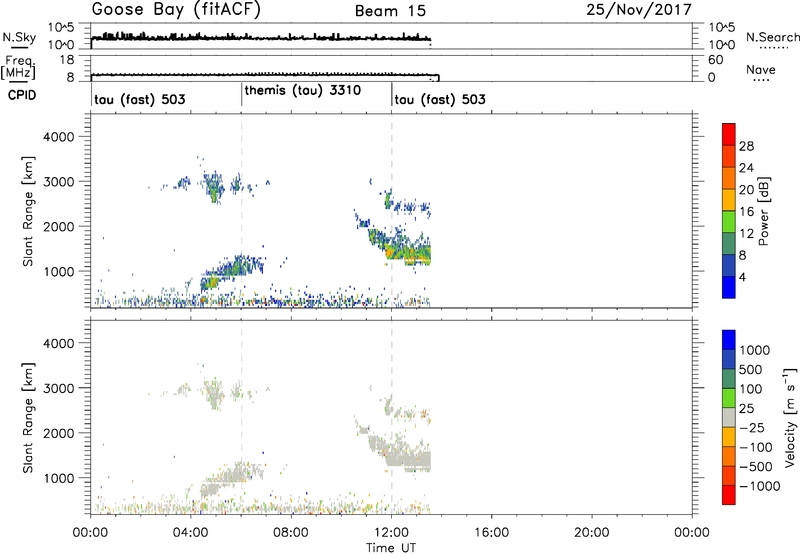Click the red top segment of power color bar
Screen dimensions: 800x554
pos(729,134)
